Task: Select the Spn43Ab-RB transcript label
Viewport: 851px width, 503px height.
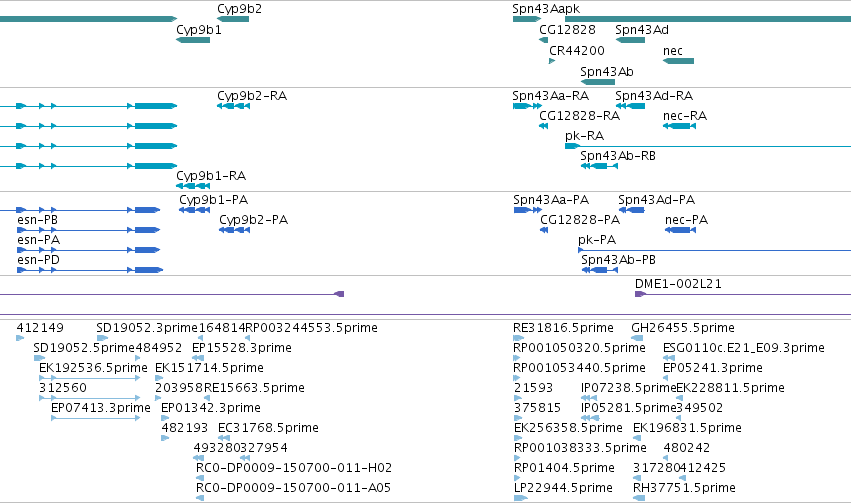Action: click(618, 156)
